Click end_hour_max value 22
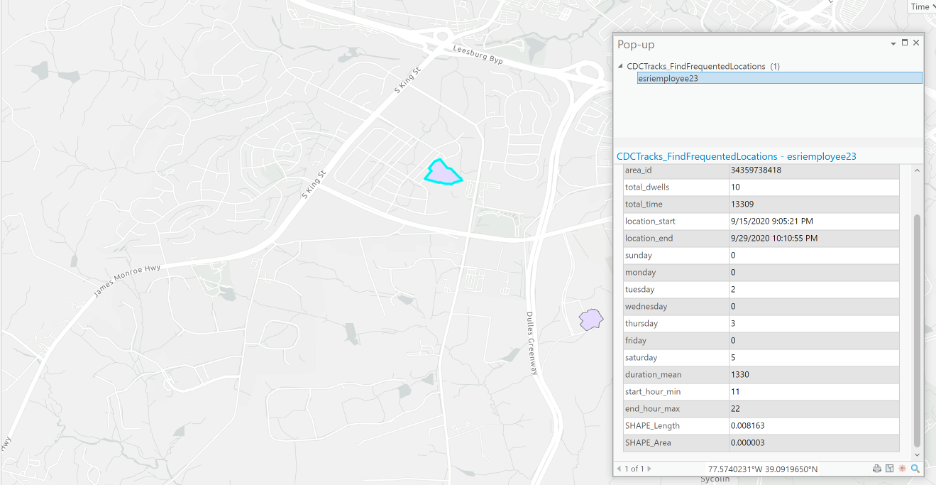The image size is (936, 486). 735,409
